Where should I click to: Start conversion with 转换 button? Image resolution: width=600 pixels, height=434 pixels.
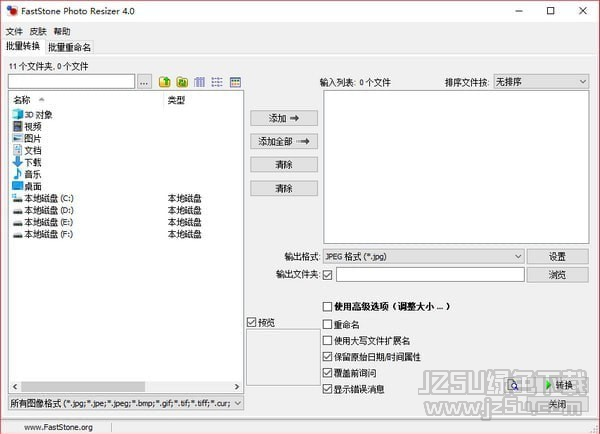[560, 385]
